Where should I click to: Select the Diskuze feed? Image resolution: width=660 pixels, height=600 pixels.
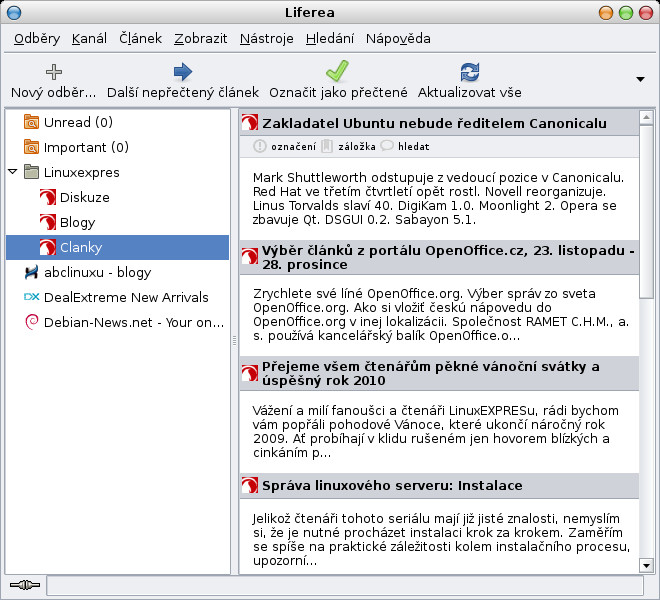click(x=117, y=197)
